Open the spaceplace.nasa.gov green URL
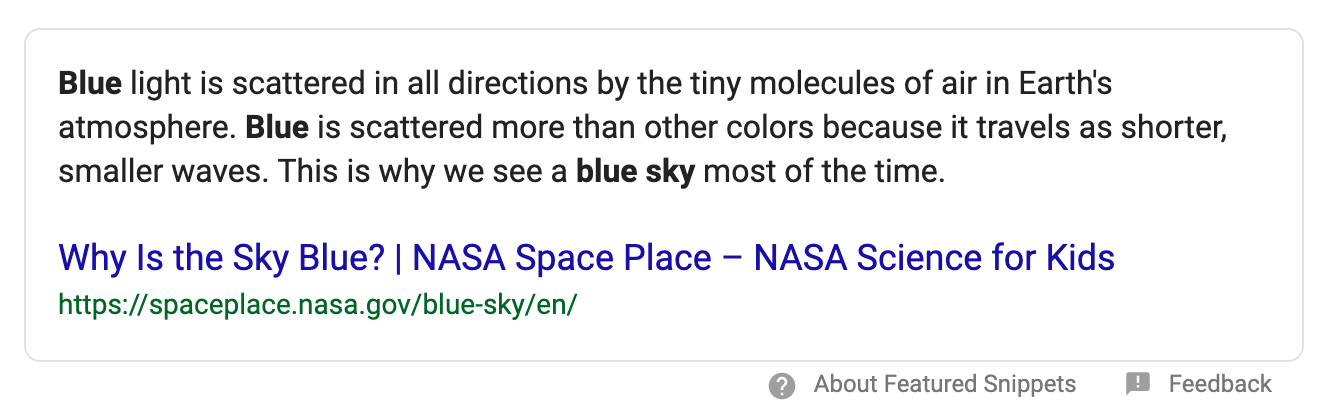The image size is (1332, 418). coord(318,304)
